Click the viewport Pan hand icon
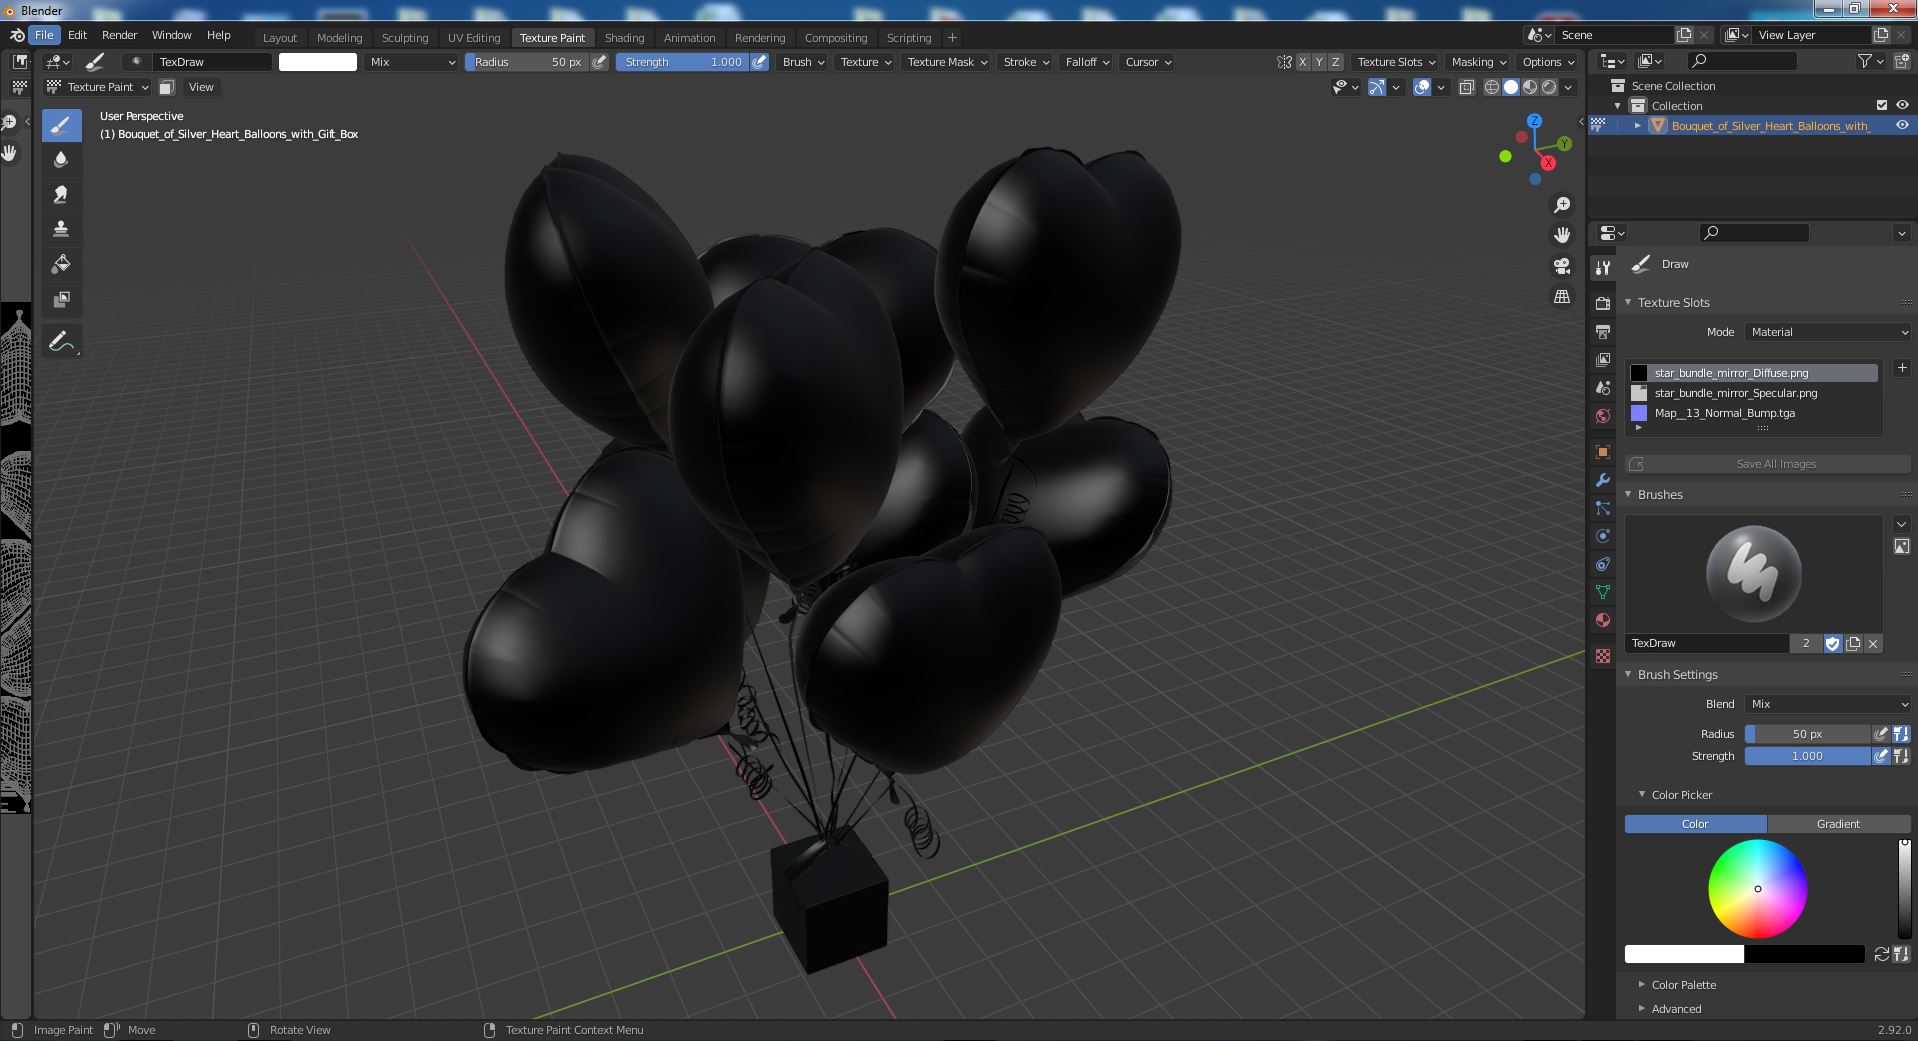Viewport: 1918px width, 1041px height. 1562,235
